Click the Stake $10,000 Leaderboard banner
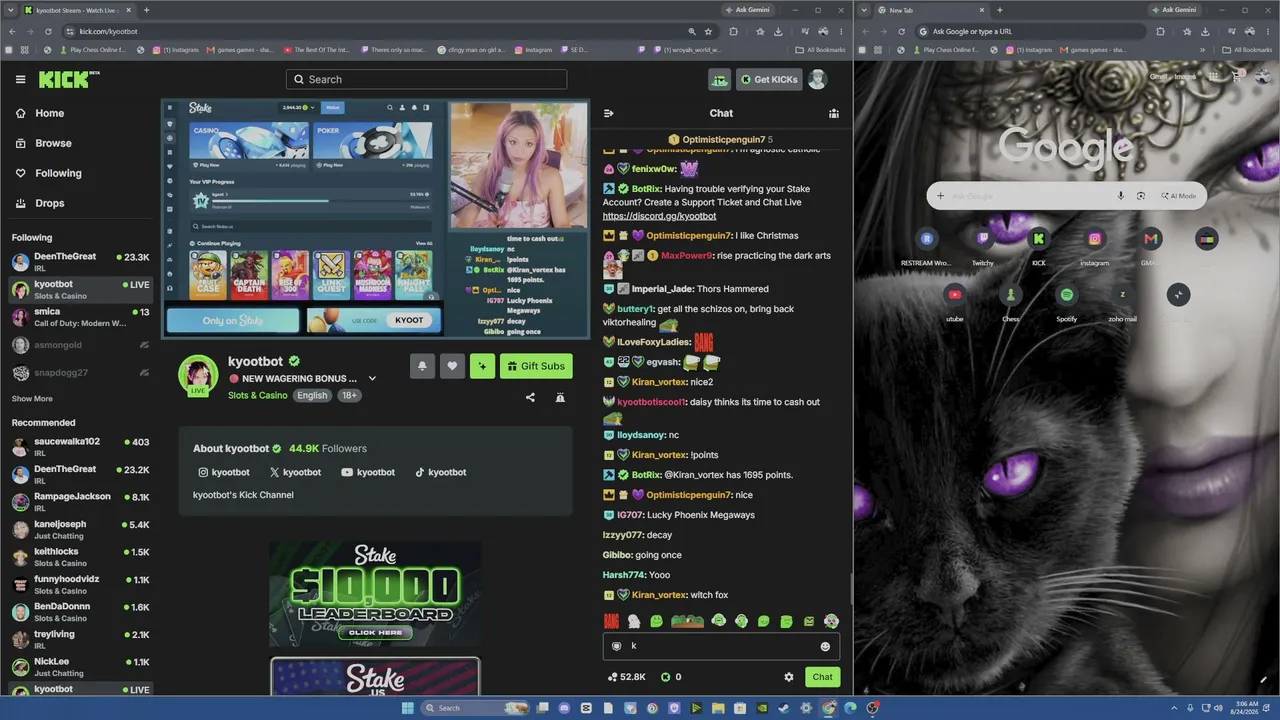Viewport: 1280px width, 720px height. point(375,594)
